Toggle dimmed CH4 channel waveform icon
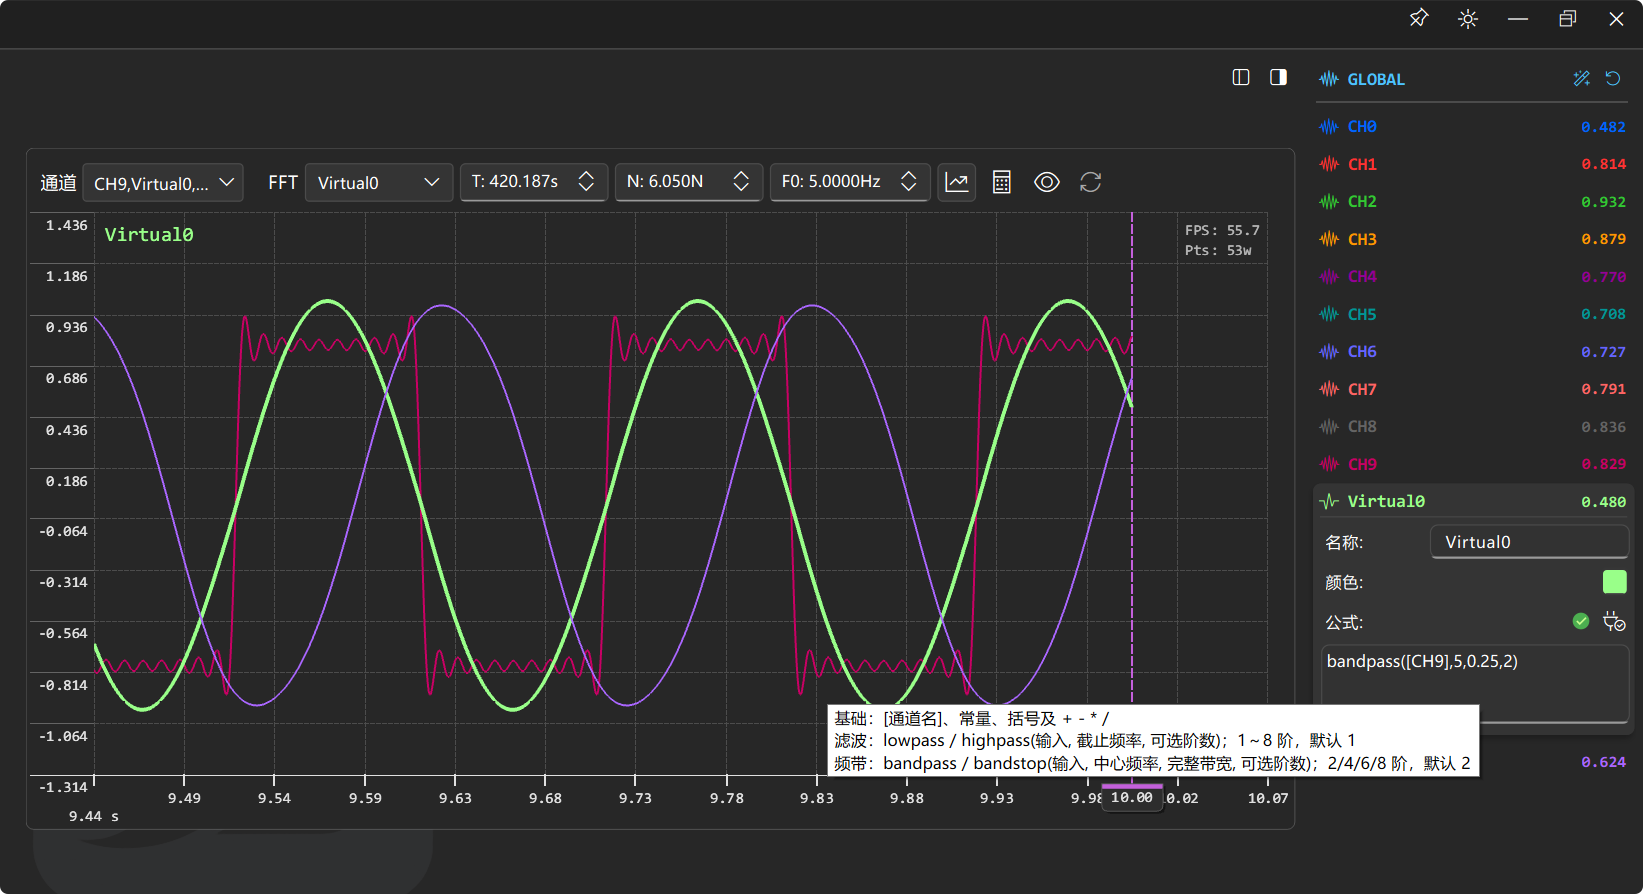 (1329, 277)
